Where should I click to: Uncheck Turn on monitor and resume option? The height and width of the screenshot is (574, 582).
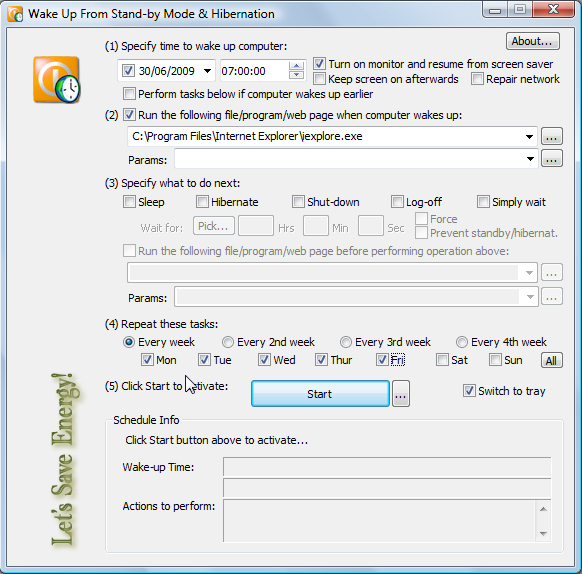319,64
